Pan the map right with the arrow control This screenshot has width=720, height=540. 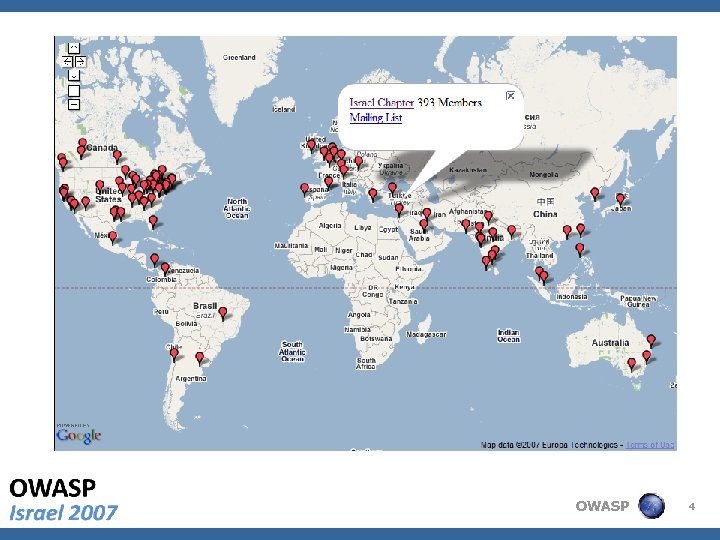pyautogui.click(x=80, y=61)
